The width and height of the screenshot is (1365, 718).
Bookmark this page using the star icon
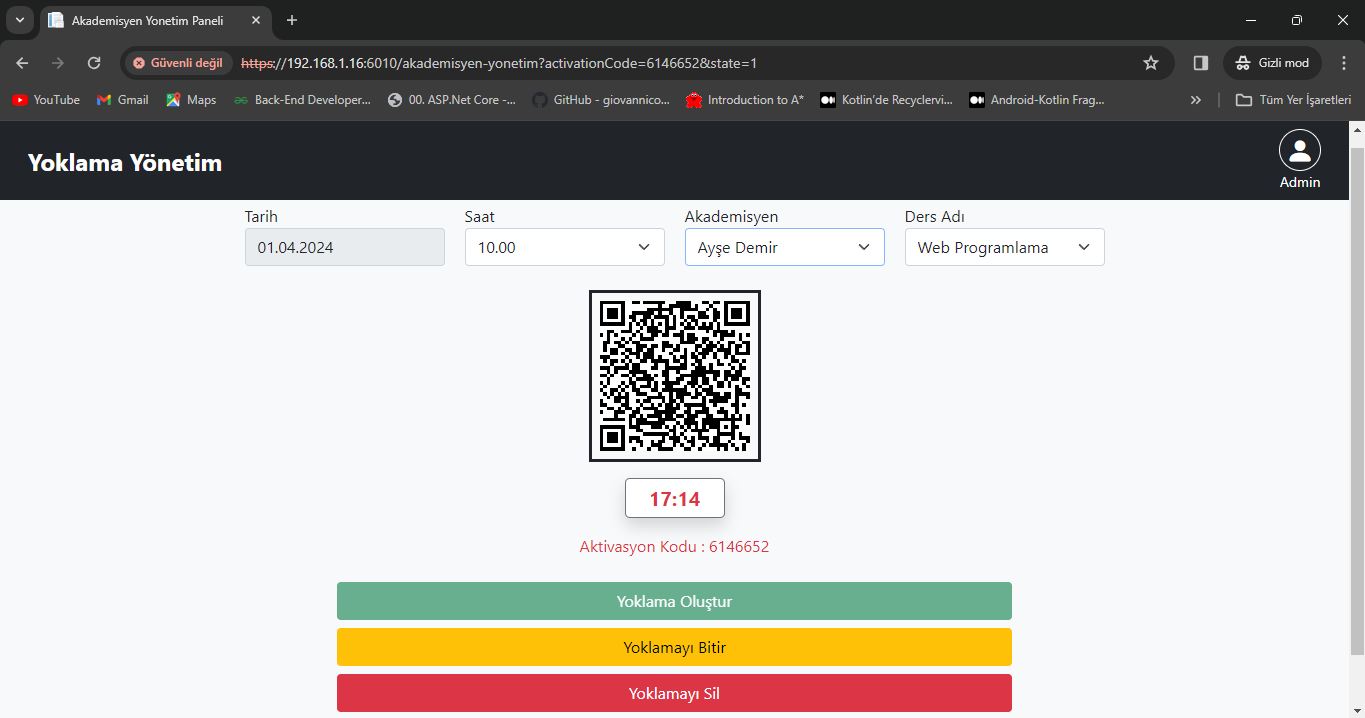(1150, 63)
